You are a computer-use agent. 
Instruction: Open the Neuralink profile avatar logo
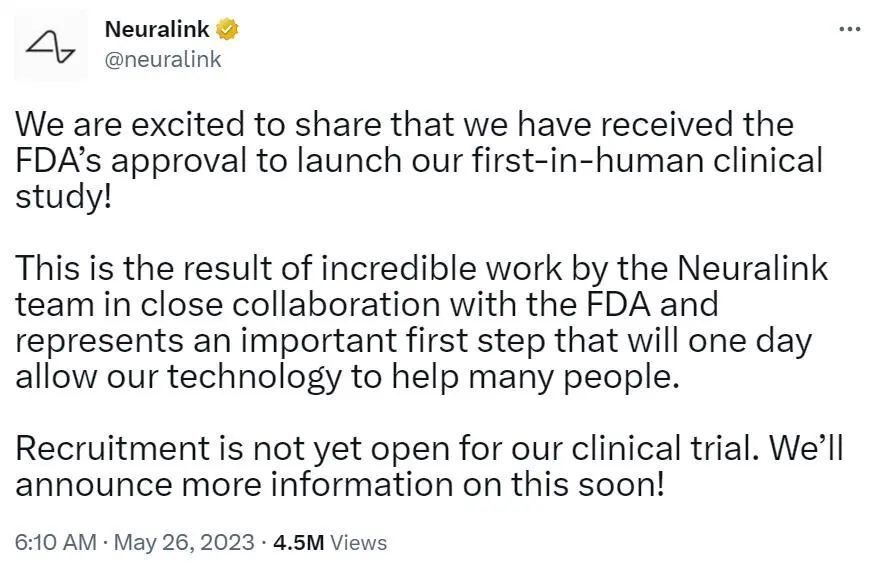[x=51, y=46]
